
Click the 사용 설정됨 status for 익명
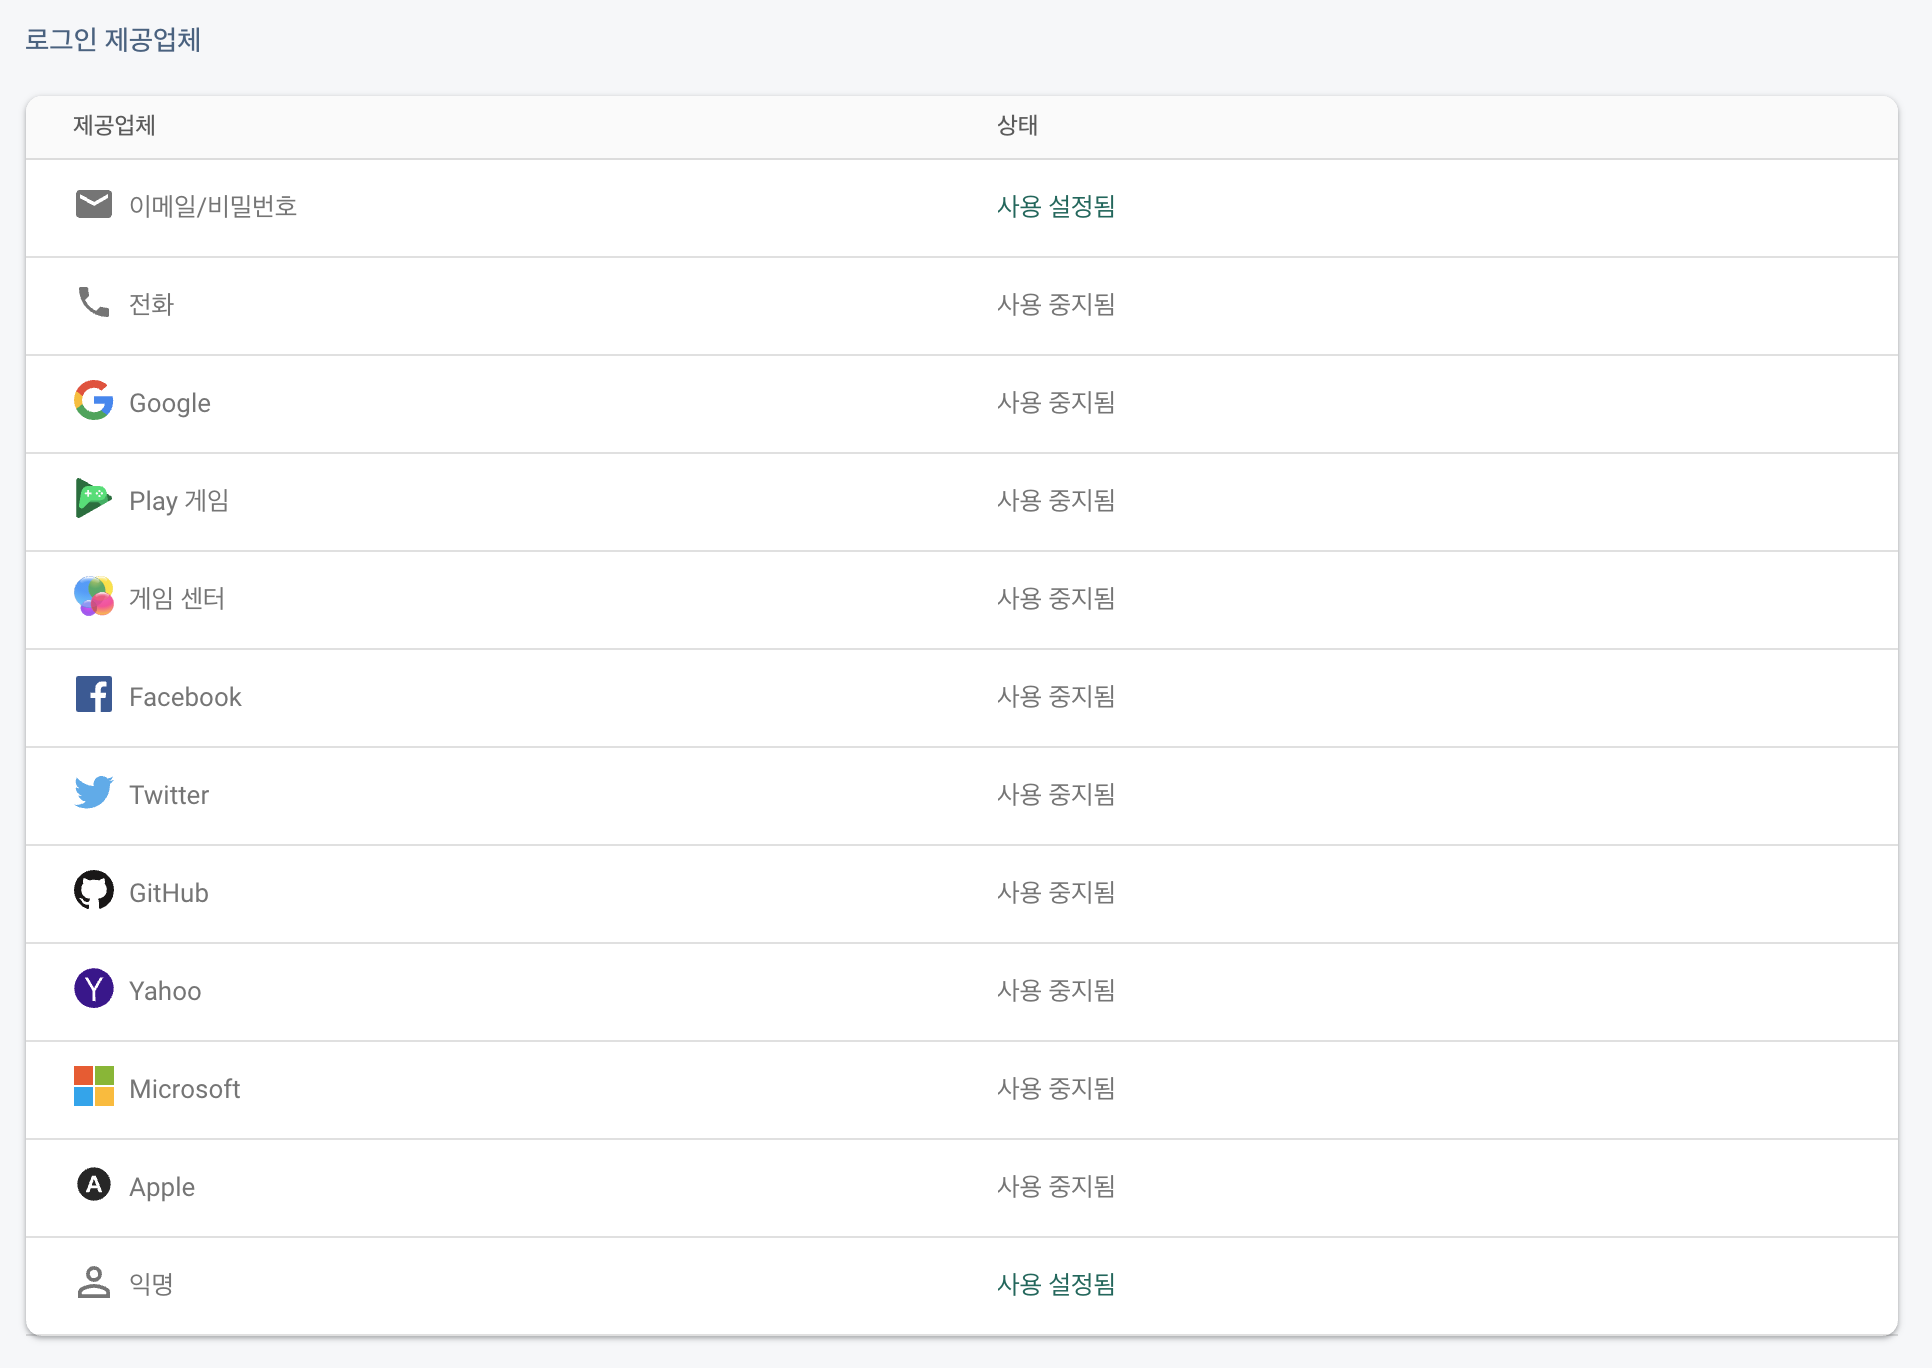pos(1055,1284)
